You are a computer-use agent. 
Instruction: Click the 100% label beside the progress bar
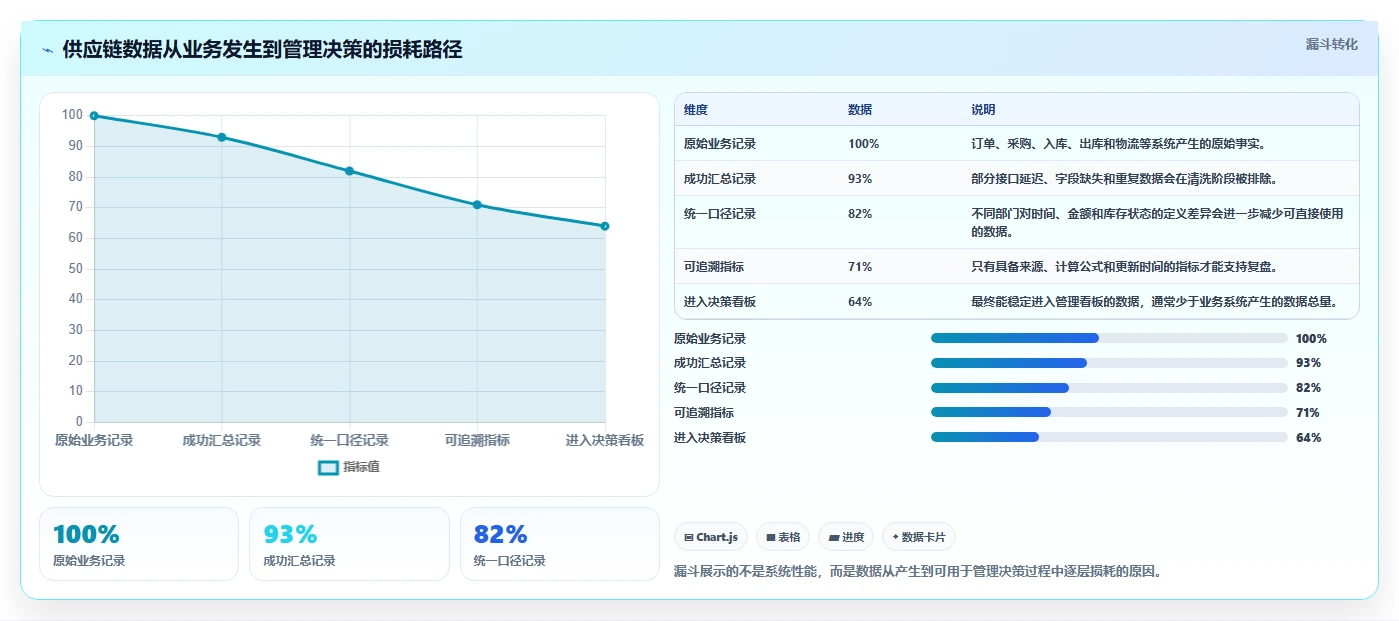tap(1311, 339)
